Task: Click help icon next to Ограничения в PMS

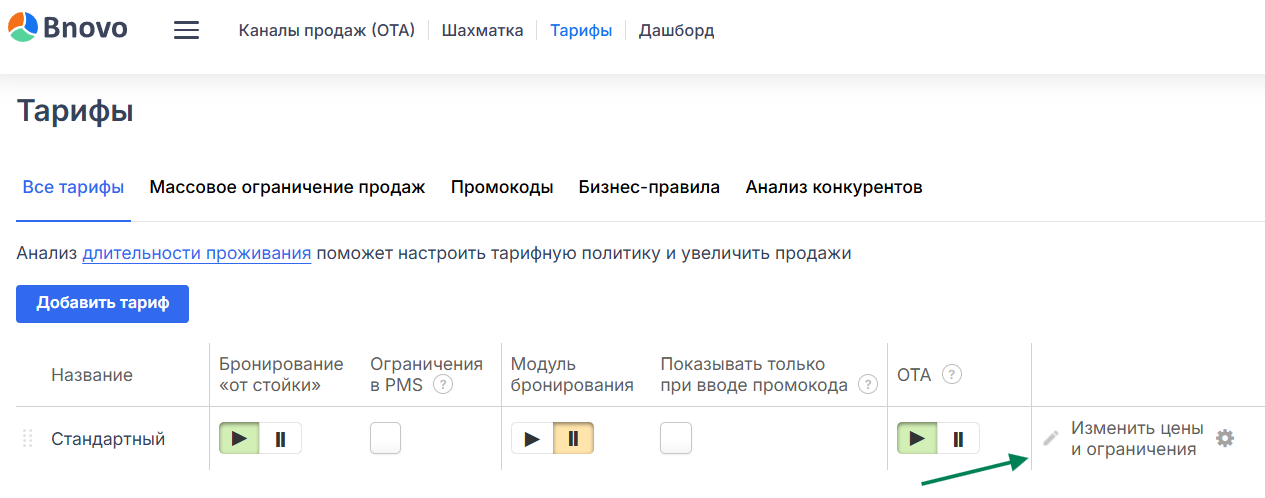Action: pyautogui.click(x=443, y=385)
